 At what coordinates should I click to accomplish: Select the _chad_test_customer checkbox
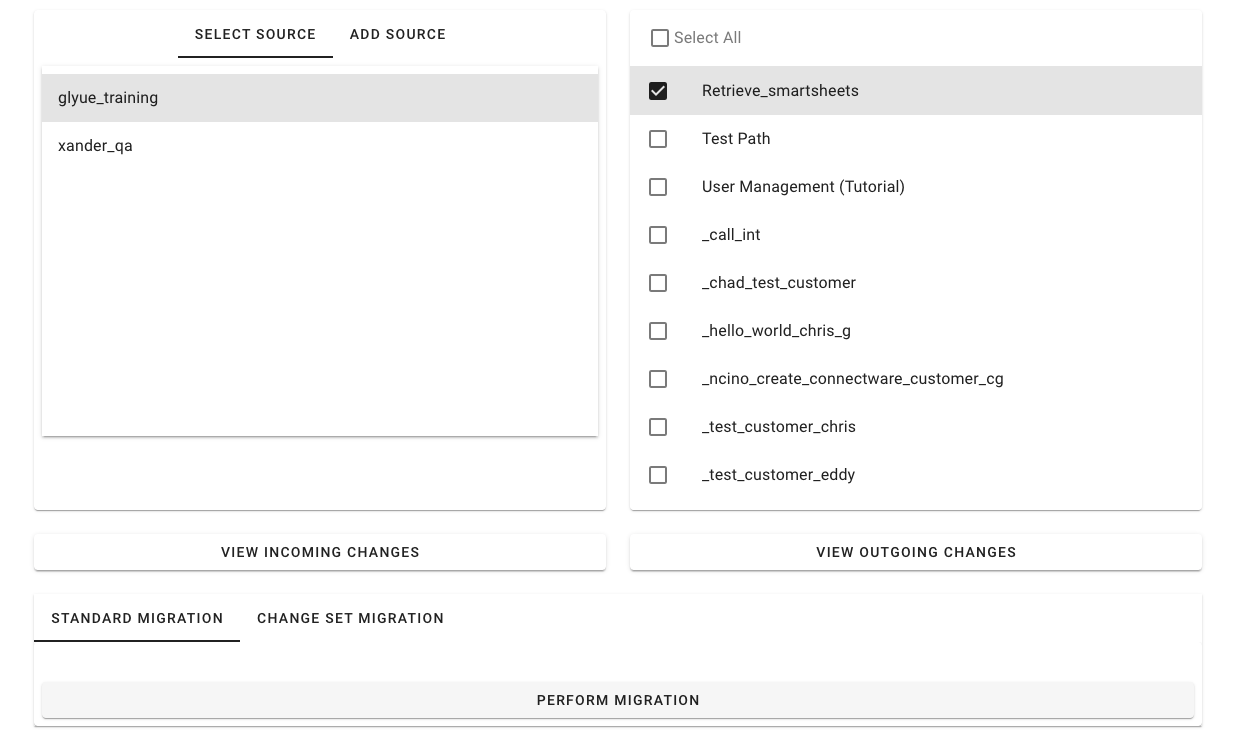(x=658, y=283)
